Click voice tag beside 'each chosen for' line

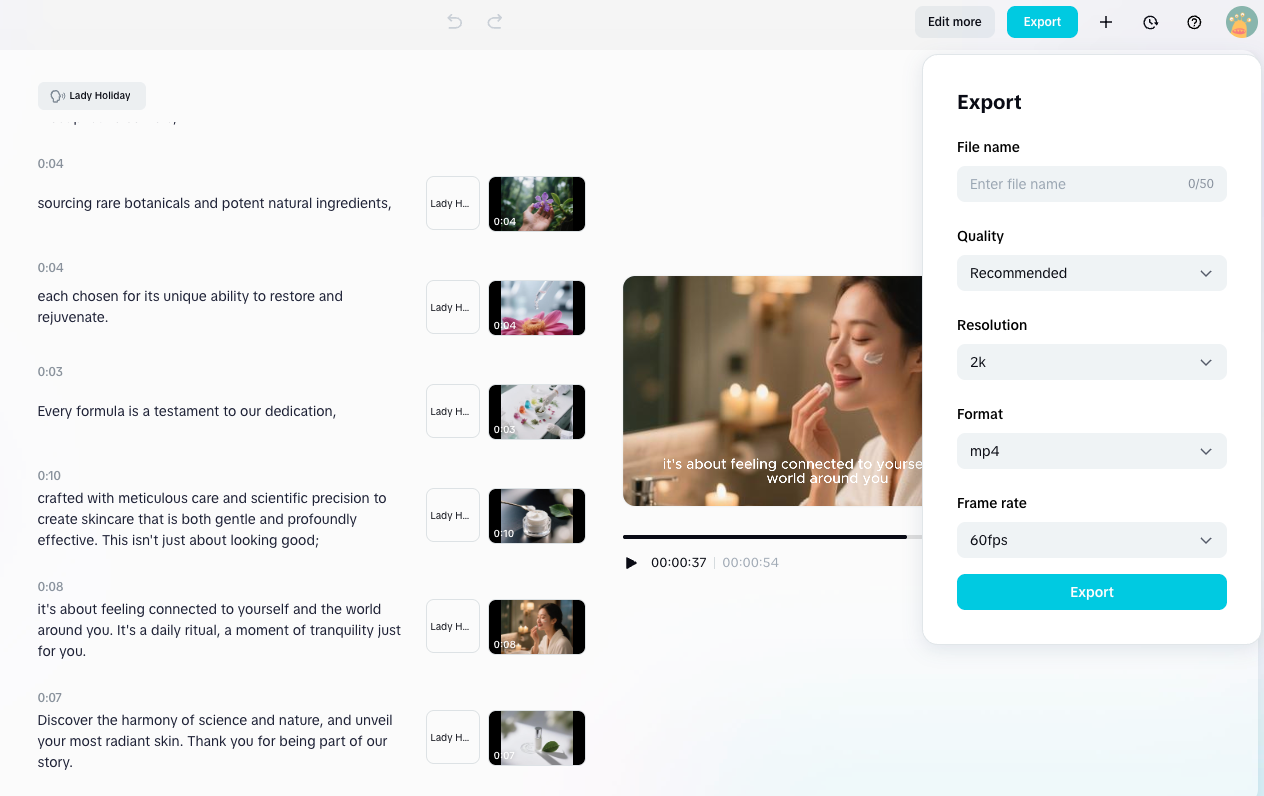pos(453,307)
